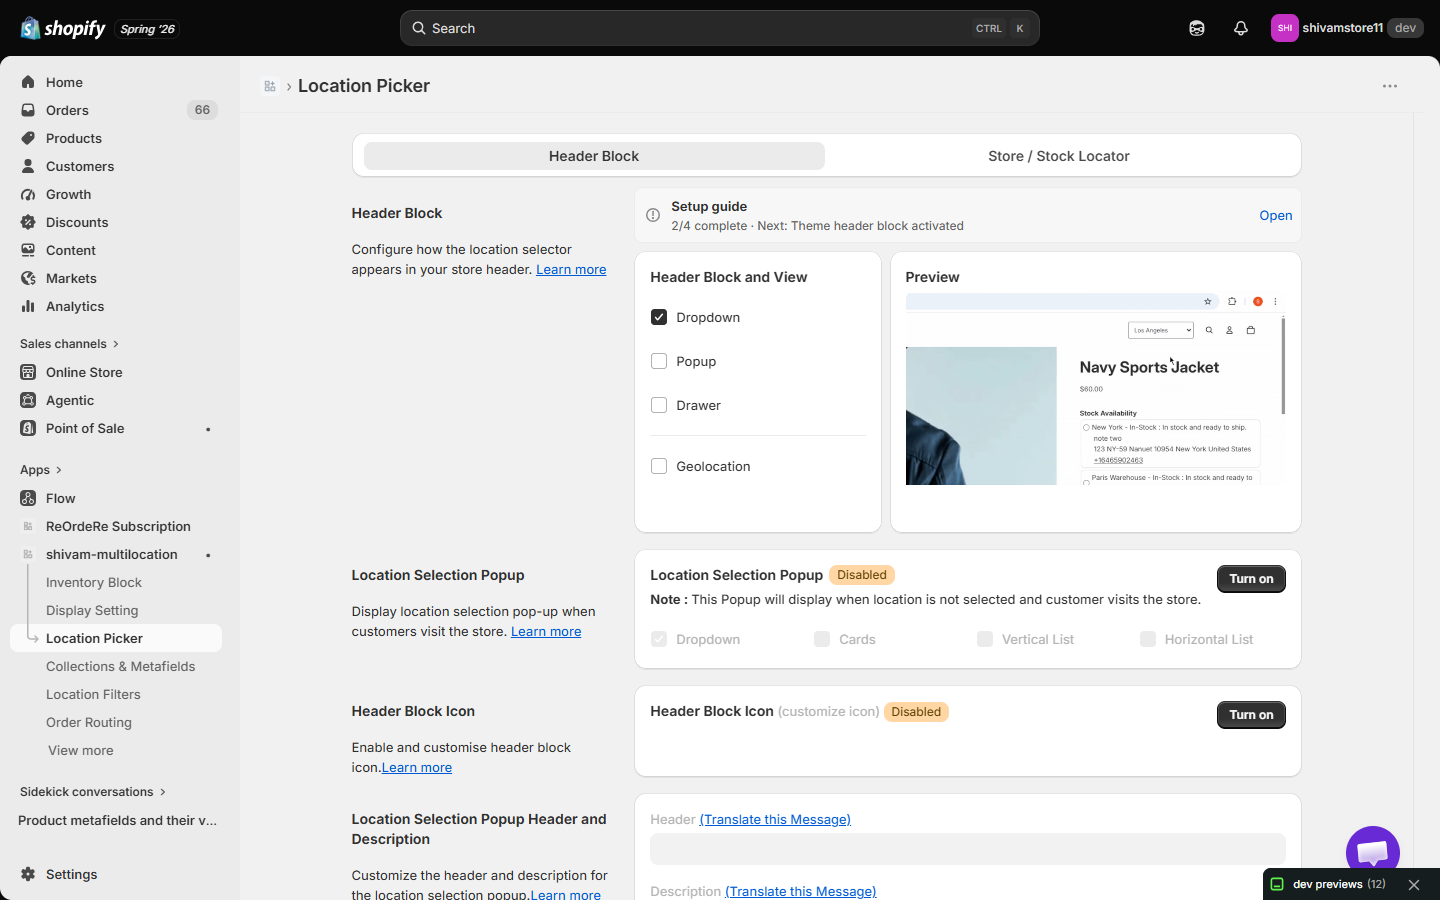
Task: Click Home icon in sidebar
Action: tap(28, 82)
